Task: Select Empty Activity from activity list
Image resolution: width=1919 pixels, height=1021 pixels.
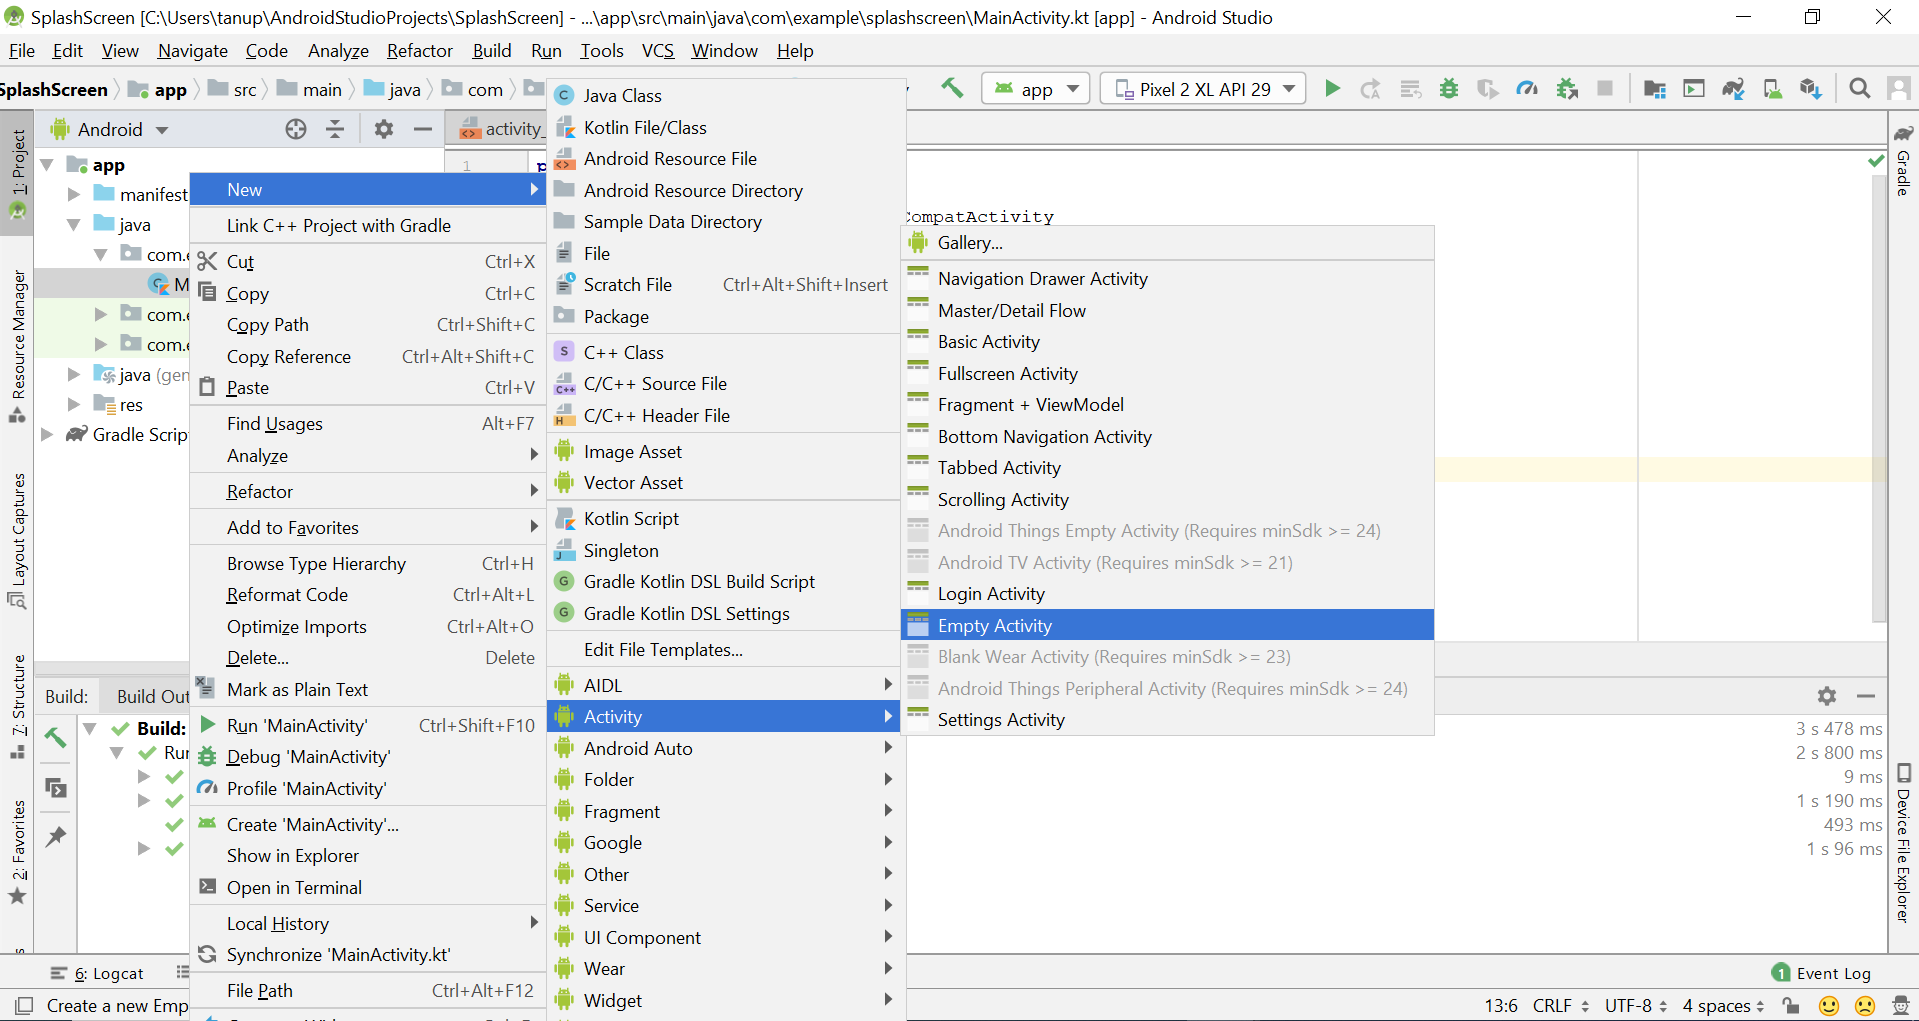Action: 1167,625
